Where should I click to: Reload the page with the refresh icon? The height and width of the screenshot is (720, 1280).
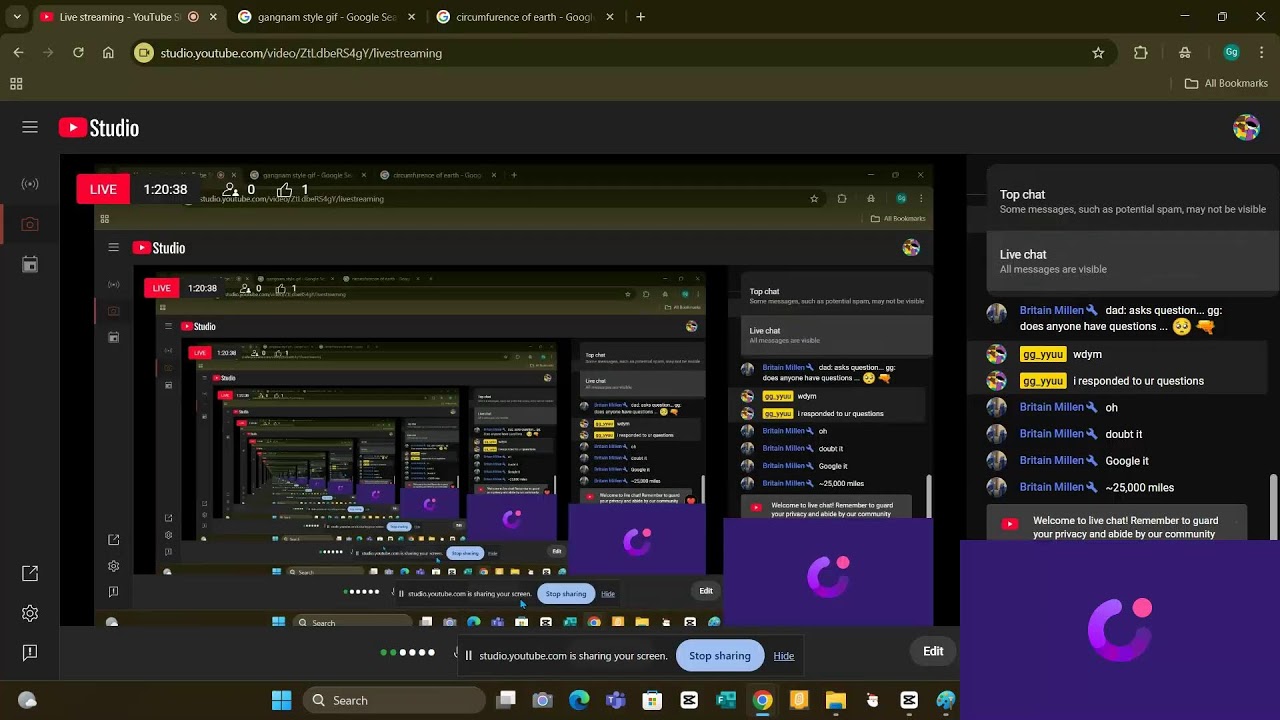coord(78,53)
